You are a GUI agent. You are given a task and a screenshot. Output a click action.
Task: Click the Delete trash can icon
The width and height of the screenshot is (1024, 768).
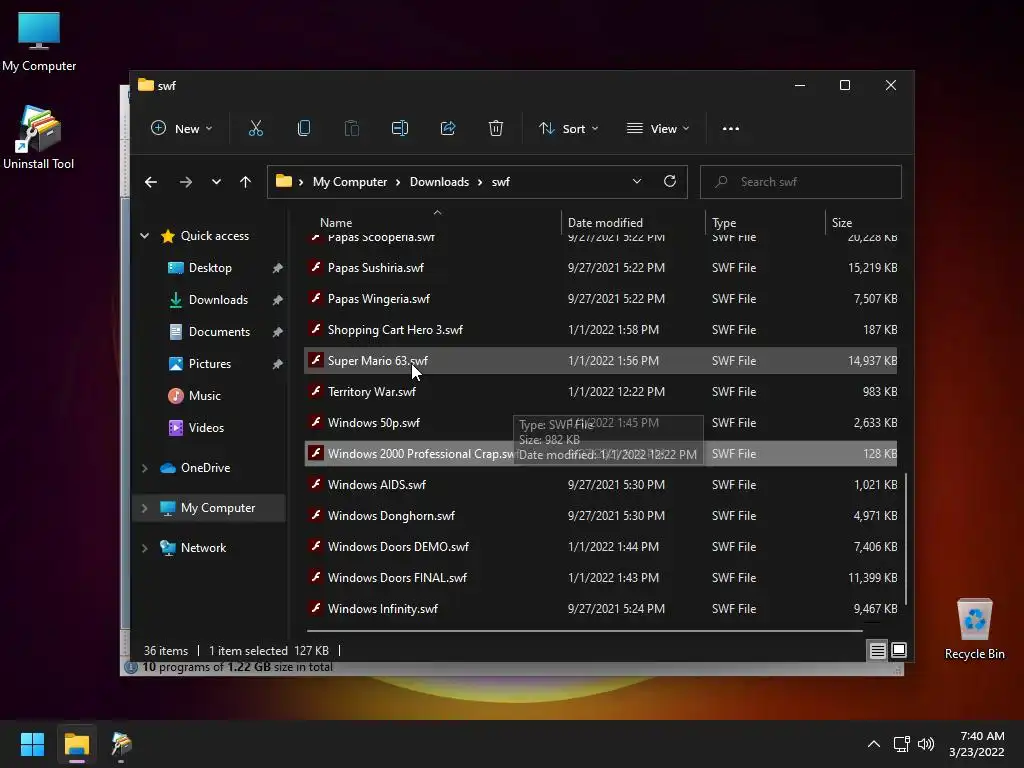pos(496,128)
